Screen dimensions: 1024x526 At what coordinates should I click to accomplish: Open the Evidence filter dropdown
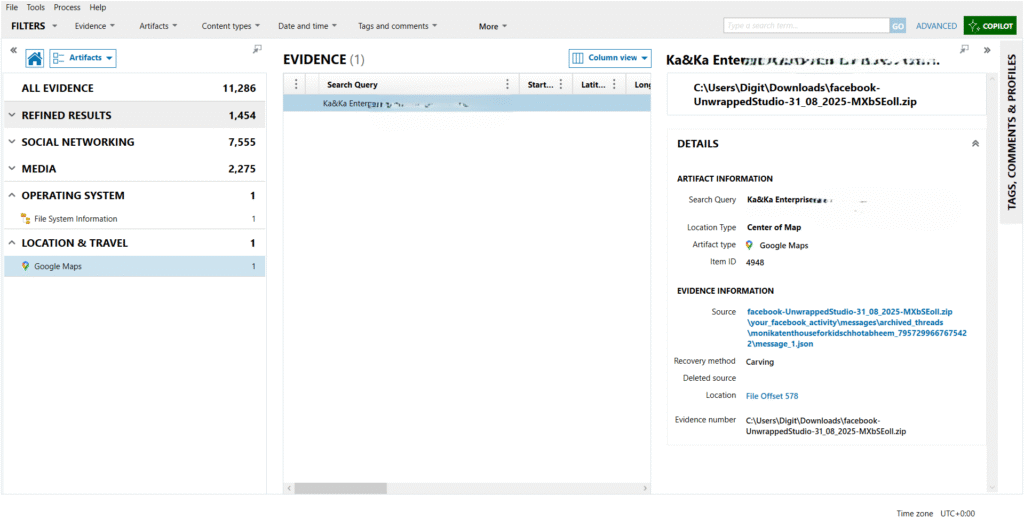coord(95,26)
